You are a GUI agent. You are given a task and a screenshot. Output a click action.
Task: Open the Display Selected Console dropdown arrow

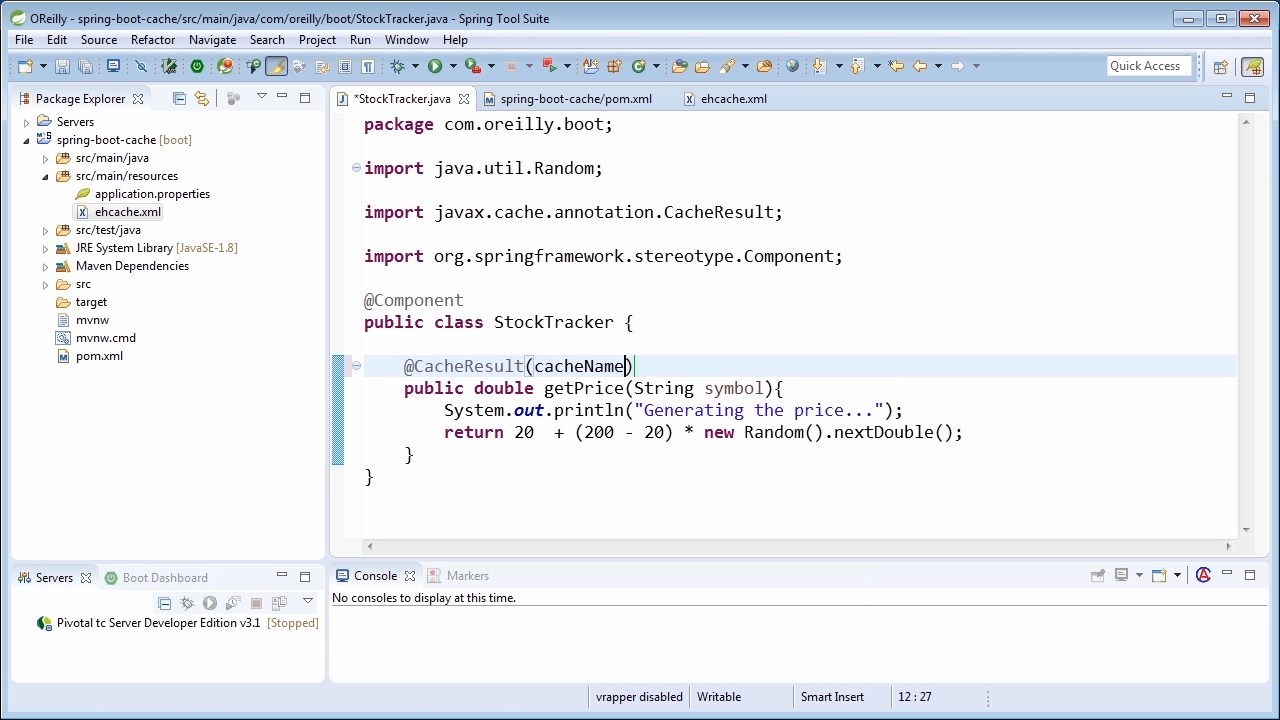pos(1139,575)
